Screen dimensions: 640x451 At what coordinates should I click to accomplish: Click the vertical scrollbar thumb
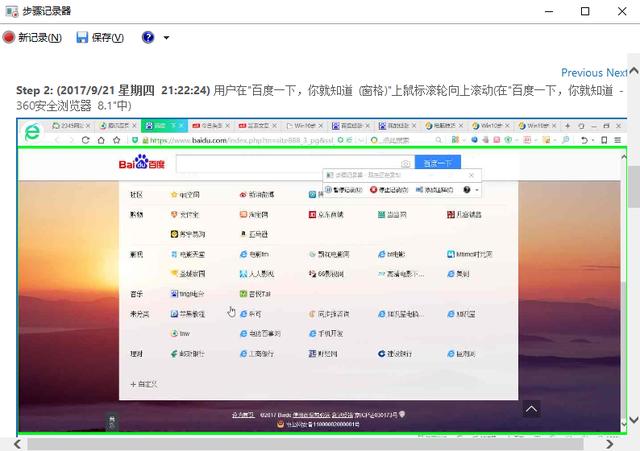click(x=632, y=185)
